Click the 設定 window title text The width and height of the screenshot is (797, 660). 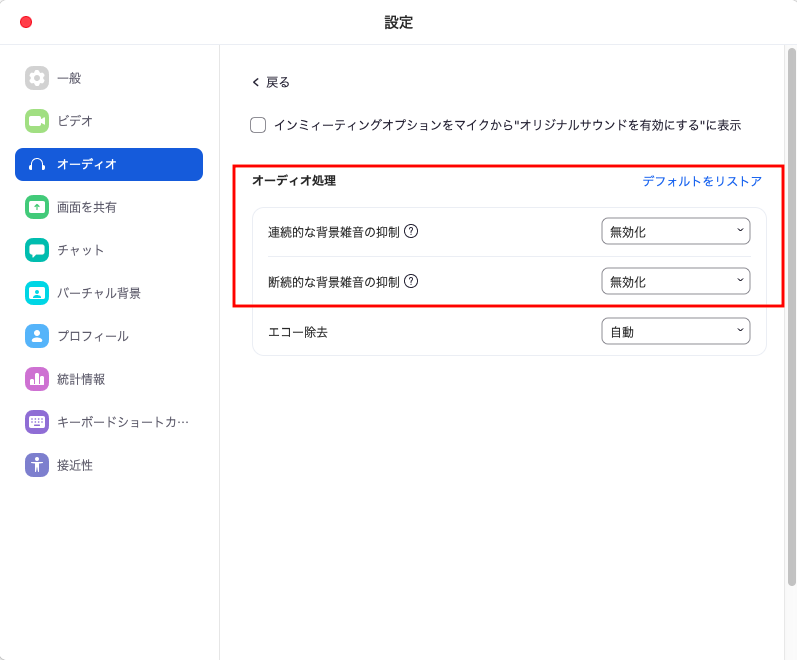pos(398,22)
